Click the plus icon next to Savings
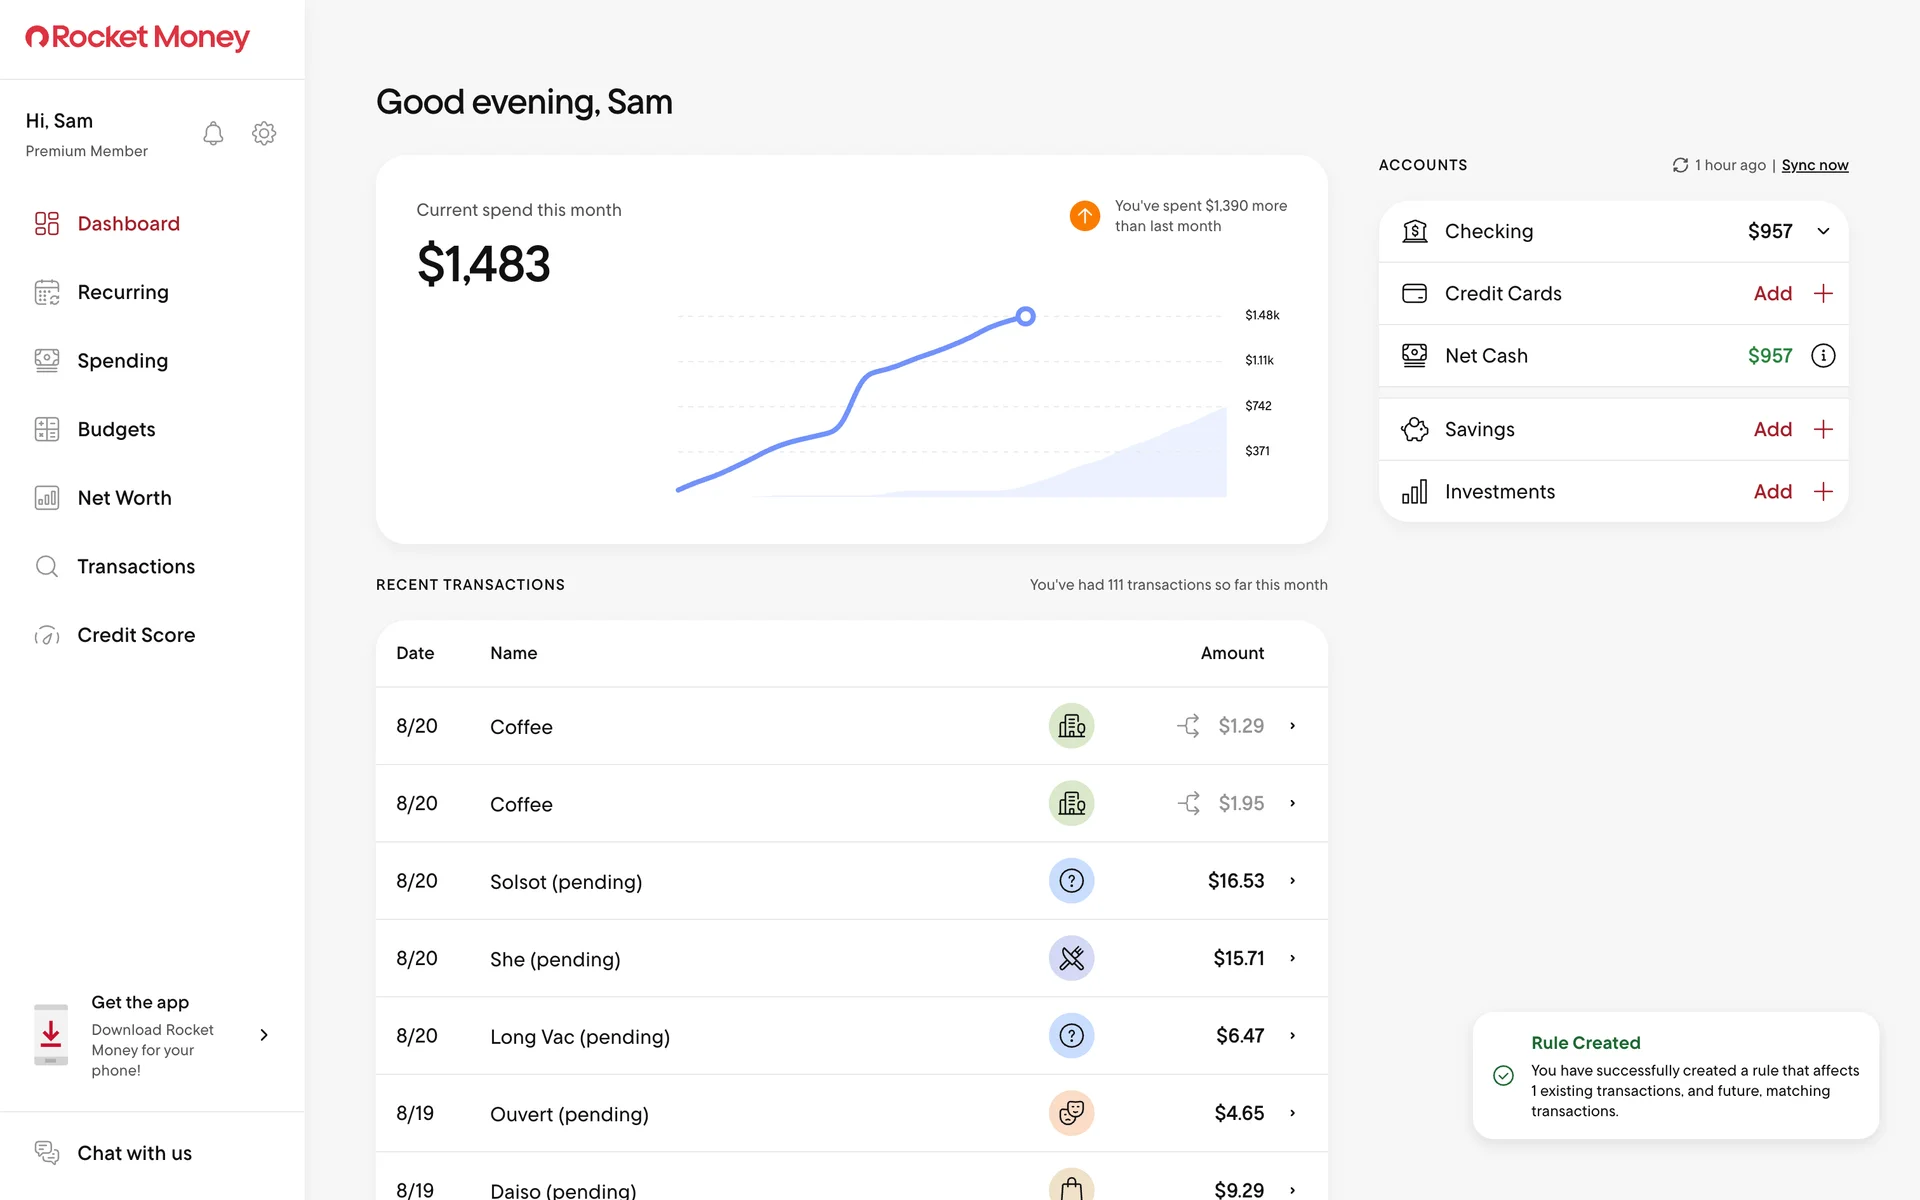Viewport: 1920px width, 1200px height. (1822, 430)
